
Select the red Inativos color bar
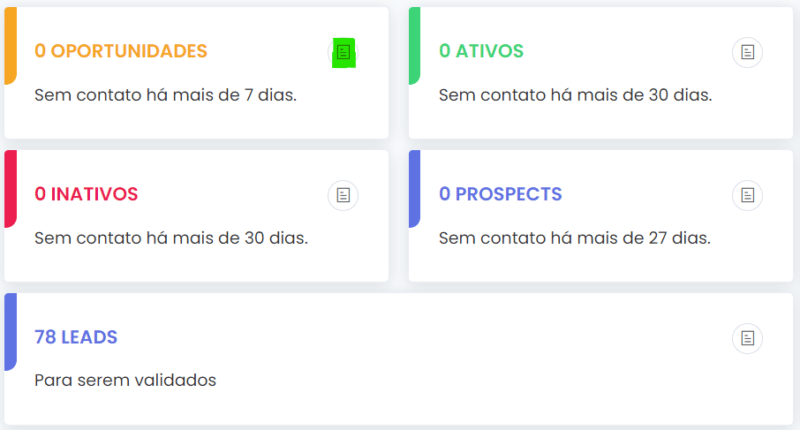(11, 189)
